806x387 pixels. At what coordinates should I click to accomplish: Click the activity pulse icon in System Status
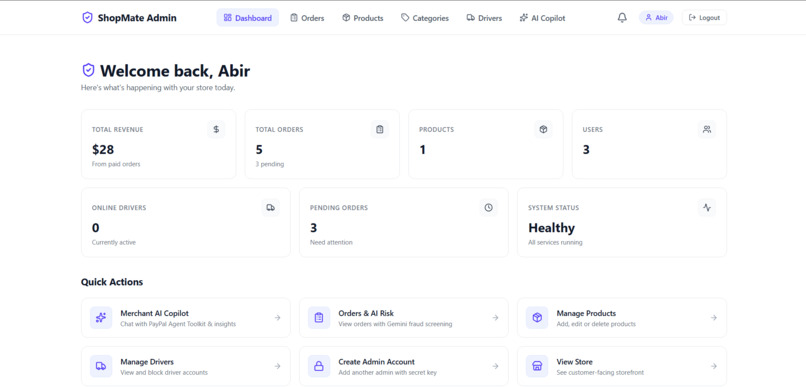(x=707, y=208)
